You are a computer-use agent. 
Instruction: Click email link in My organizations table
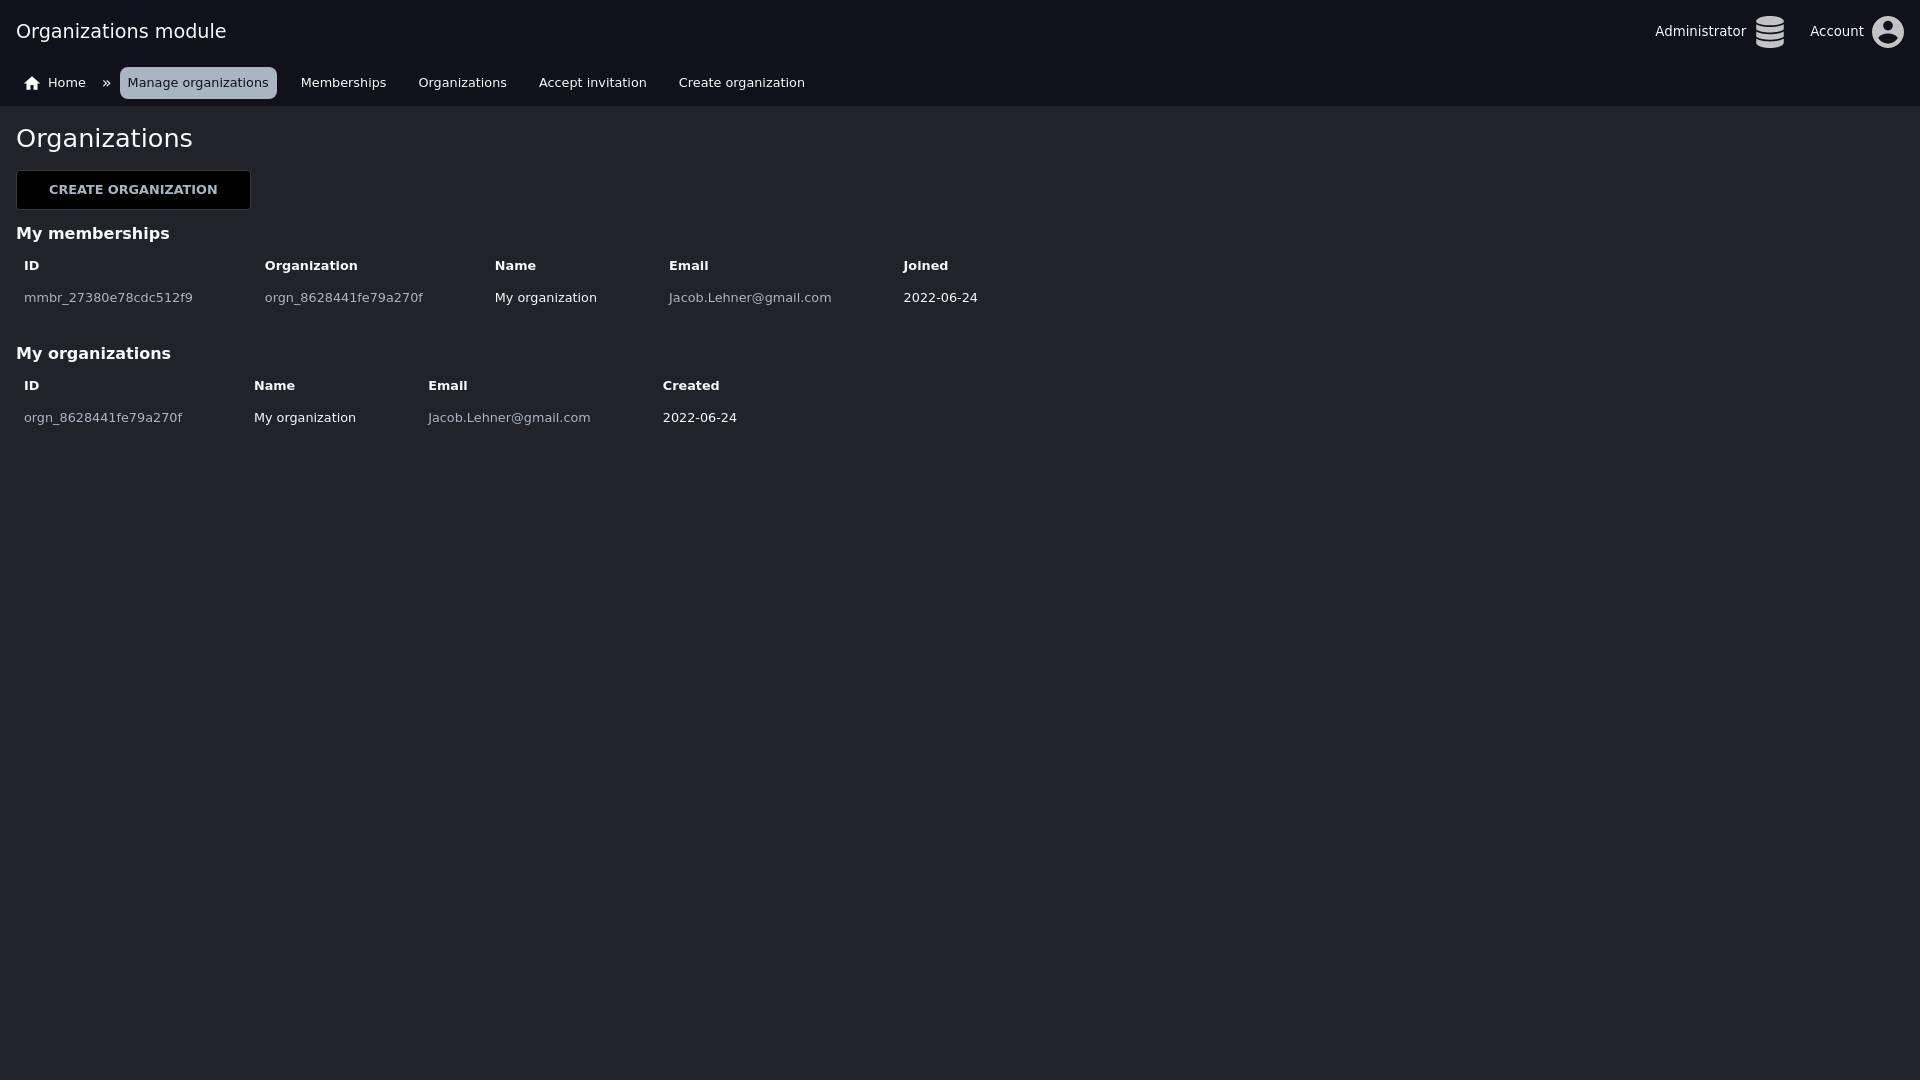click(509, 418)
